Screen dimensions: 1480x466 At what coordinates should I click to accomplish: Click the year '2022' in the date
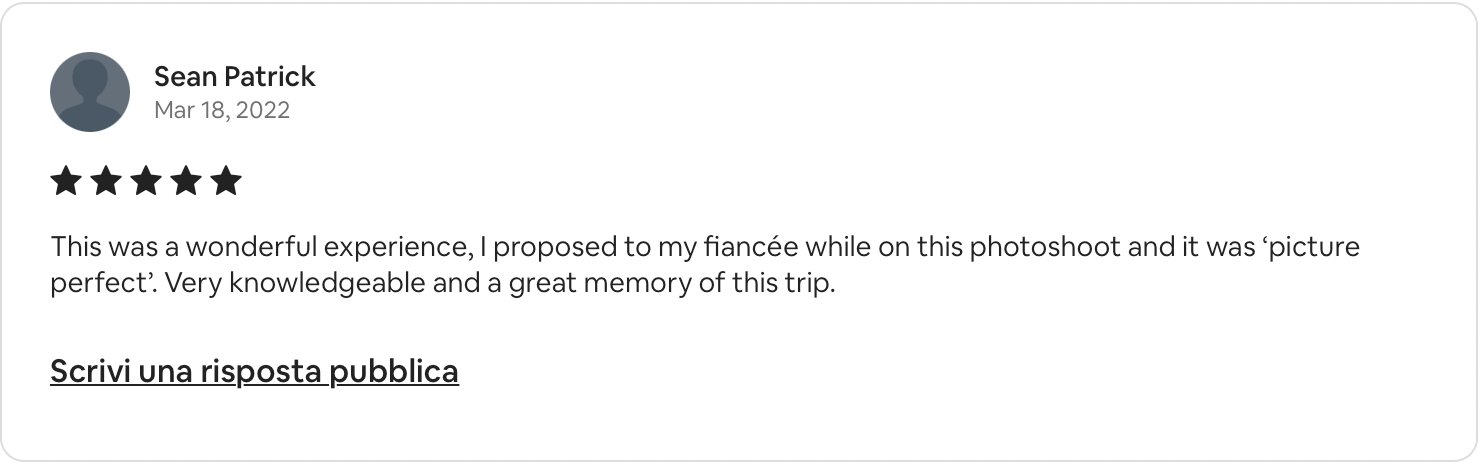[264, 110]
